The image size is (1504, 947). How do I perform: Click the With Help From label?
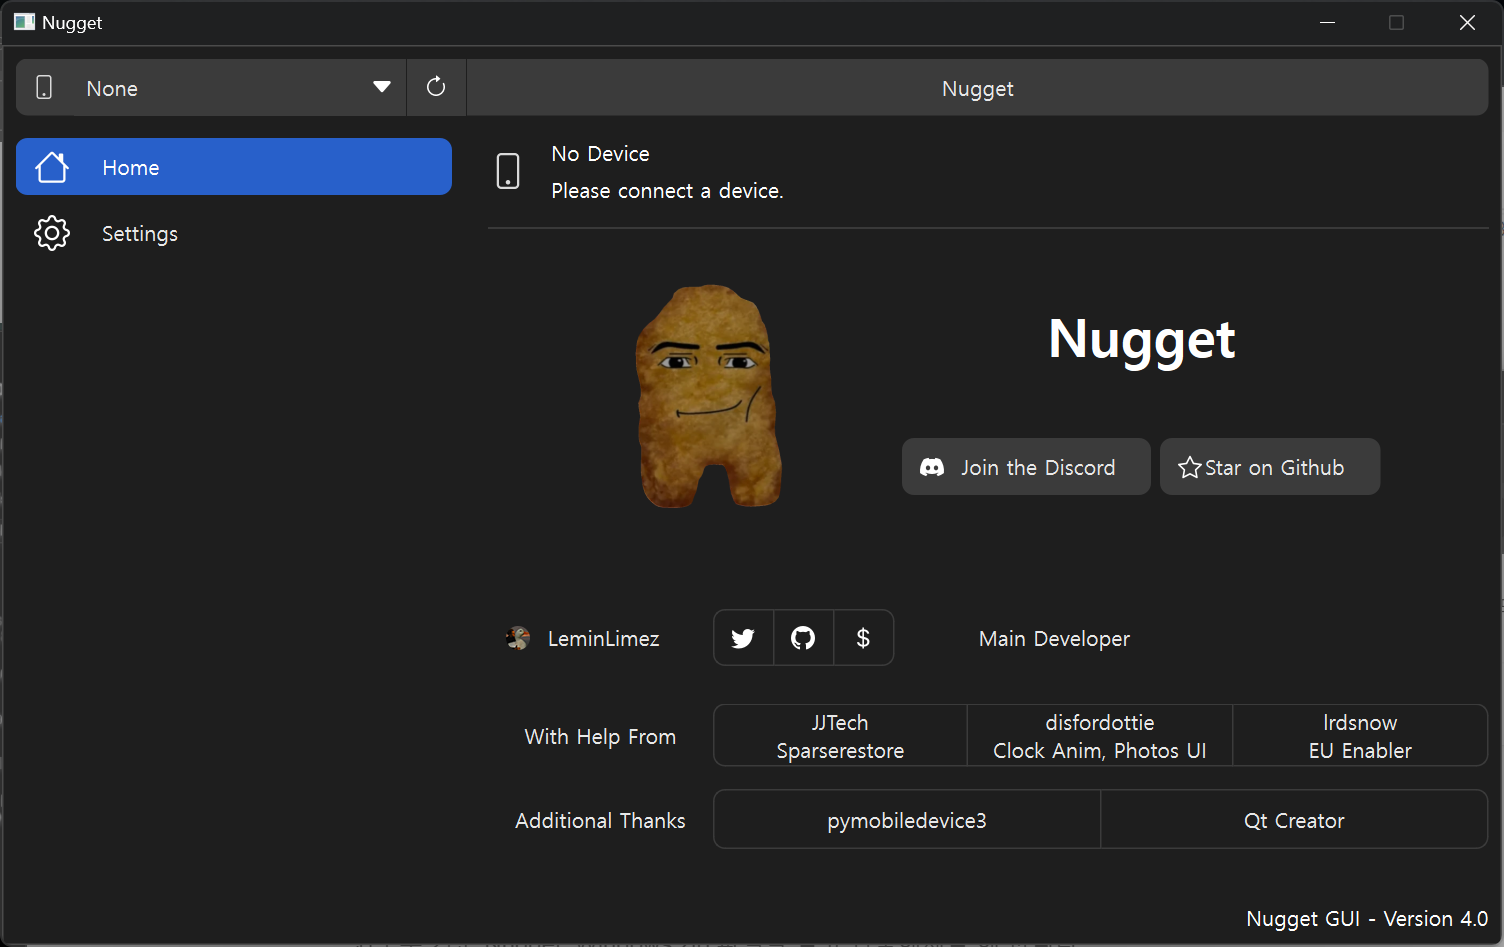600,736
